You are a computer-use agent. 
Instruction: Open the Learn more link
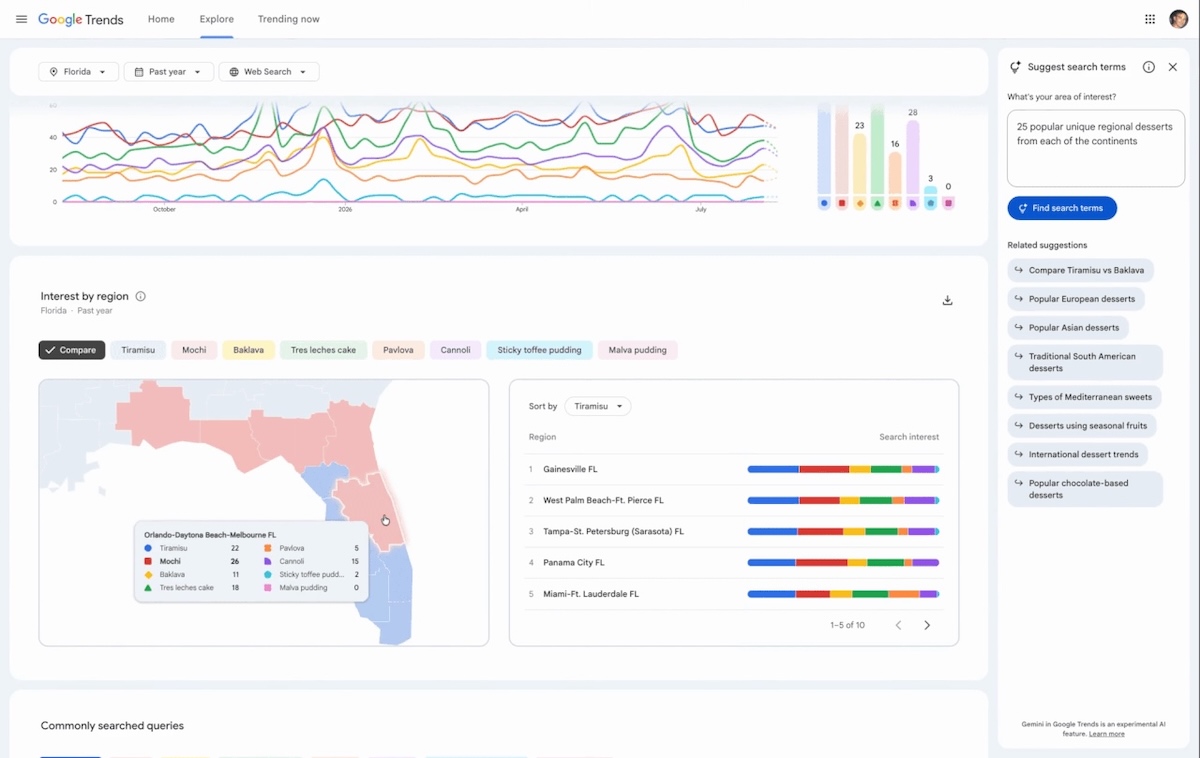click(x=1106, y=734)
